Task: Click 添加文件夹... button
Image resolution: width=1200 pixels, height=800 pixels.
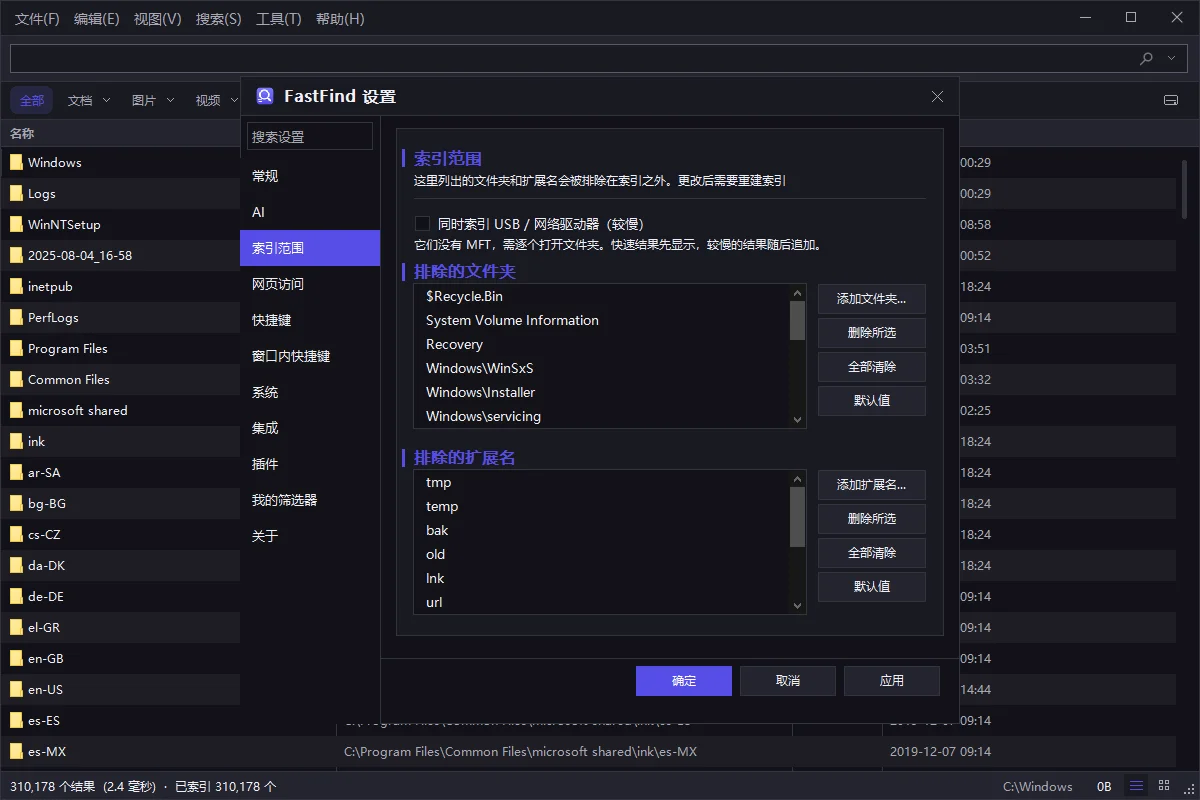Action: [x=872, y=299]
